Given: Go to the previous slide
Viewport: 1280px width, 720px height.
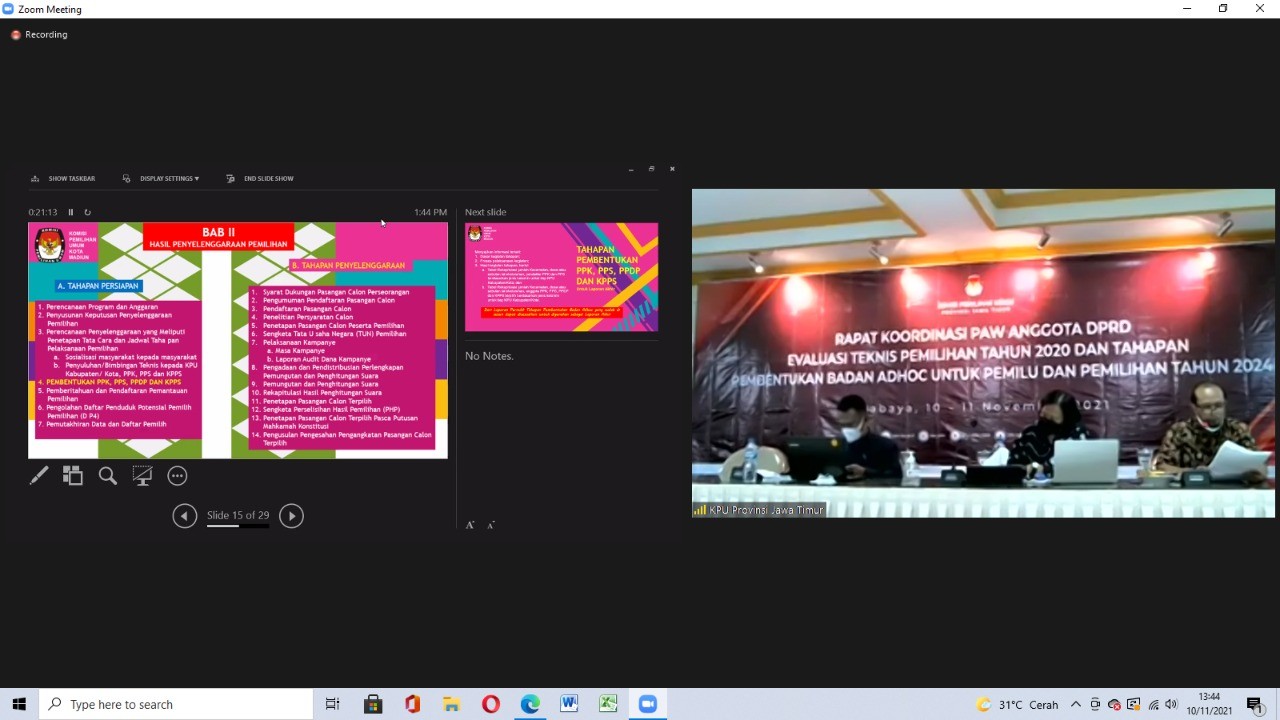Looking at the screenshot, I should click(185, 516).
